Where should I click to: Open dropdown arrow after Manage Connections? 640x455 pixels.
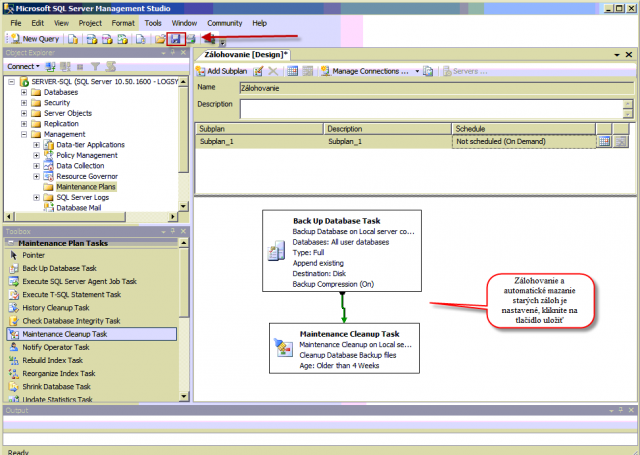tap(417, 71)
